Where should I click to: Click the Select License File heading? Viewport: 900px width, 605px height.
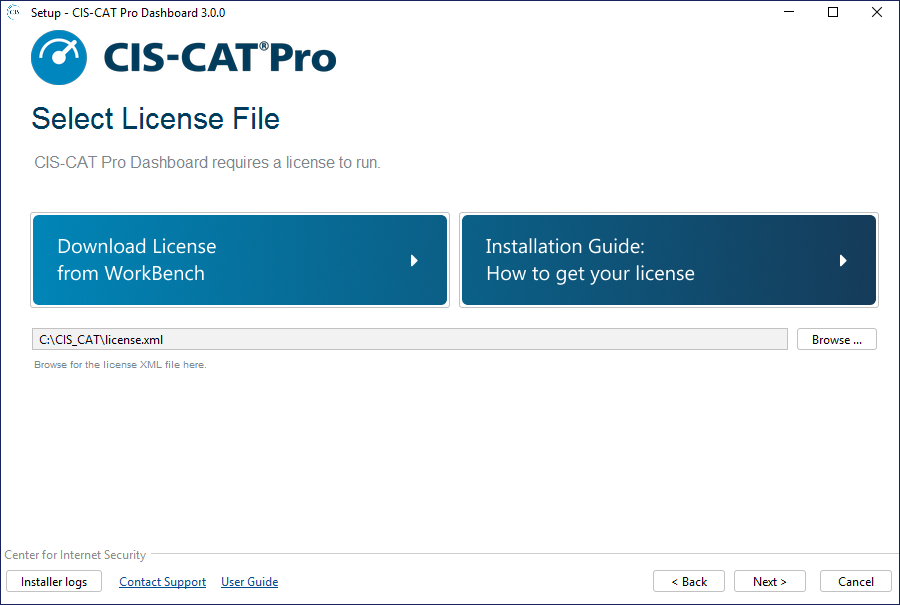[155, 119]
